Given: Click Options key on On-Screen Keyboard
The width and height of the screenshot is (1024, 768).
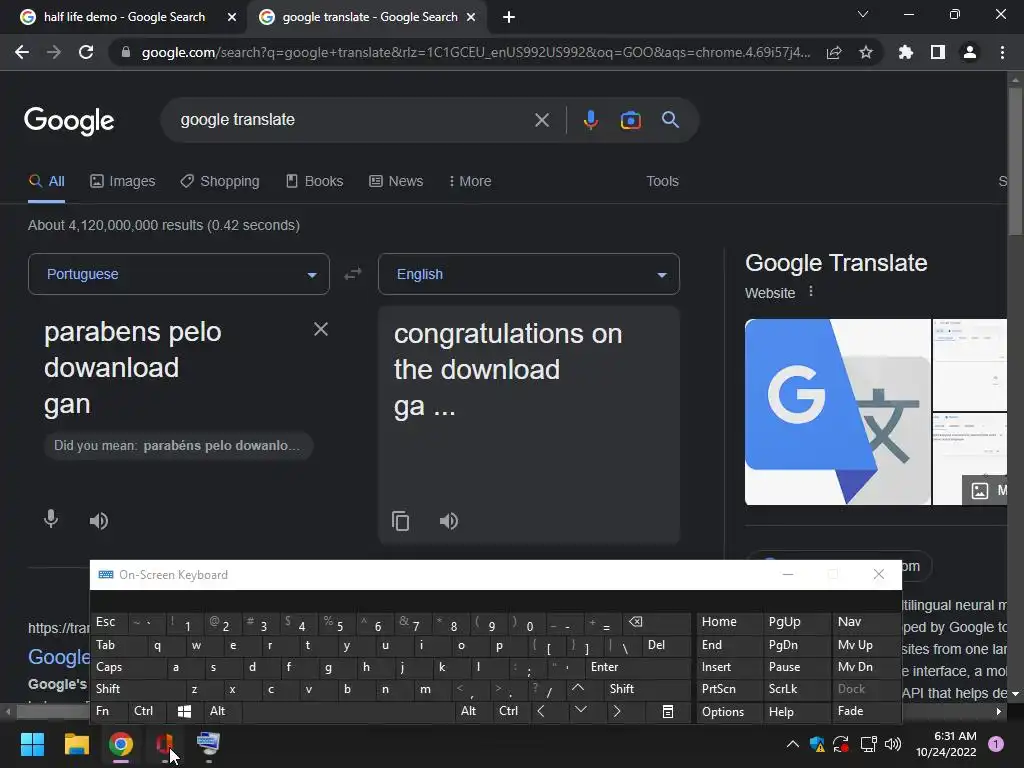Looking at the screenshot, I should (729, 712).
